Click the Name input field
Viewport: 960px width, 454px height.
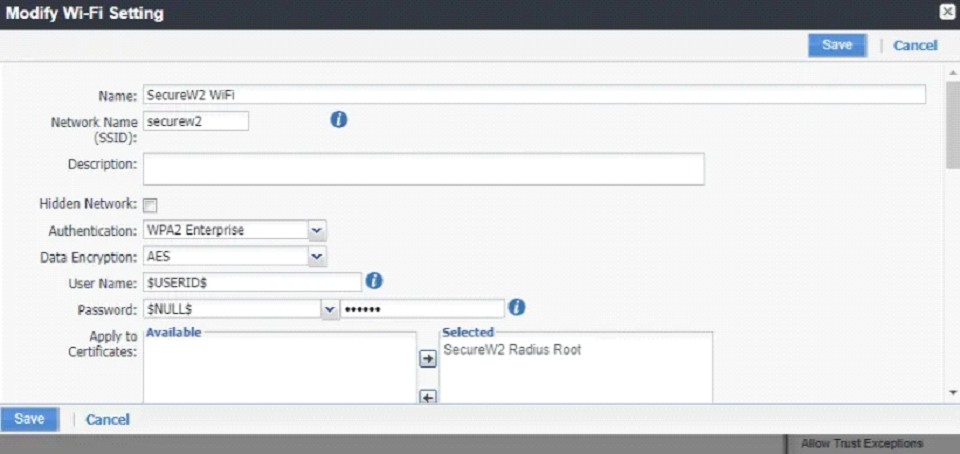point(534,95)
